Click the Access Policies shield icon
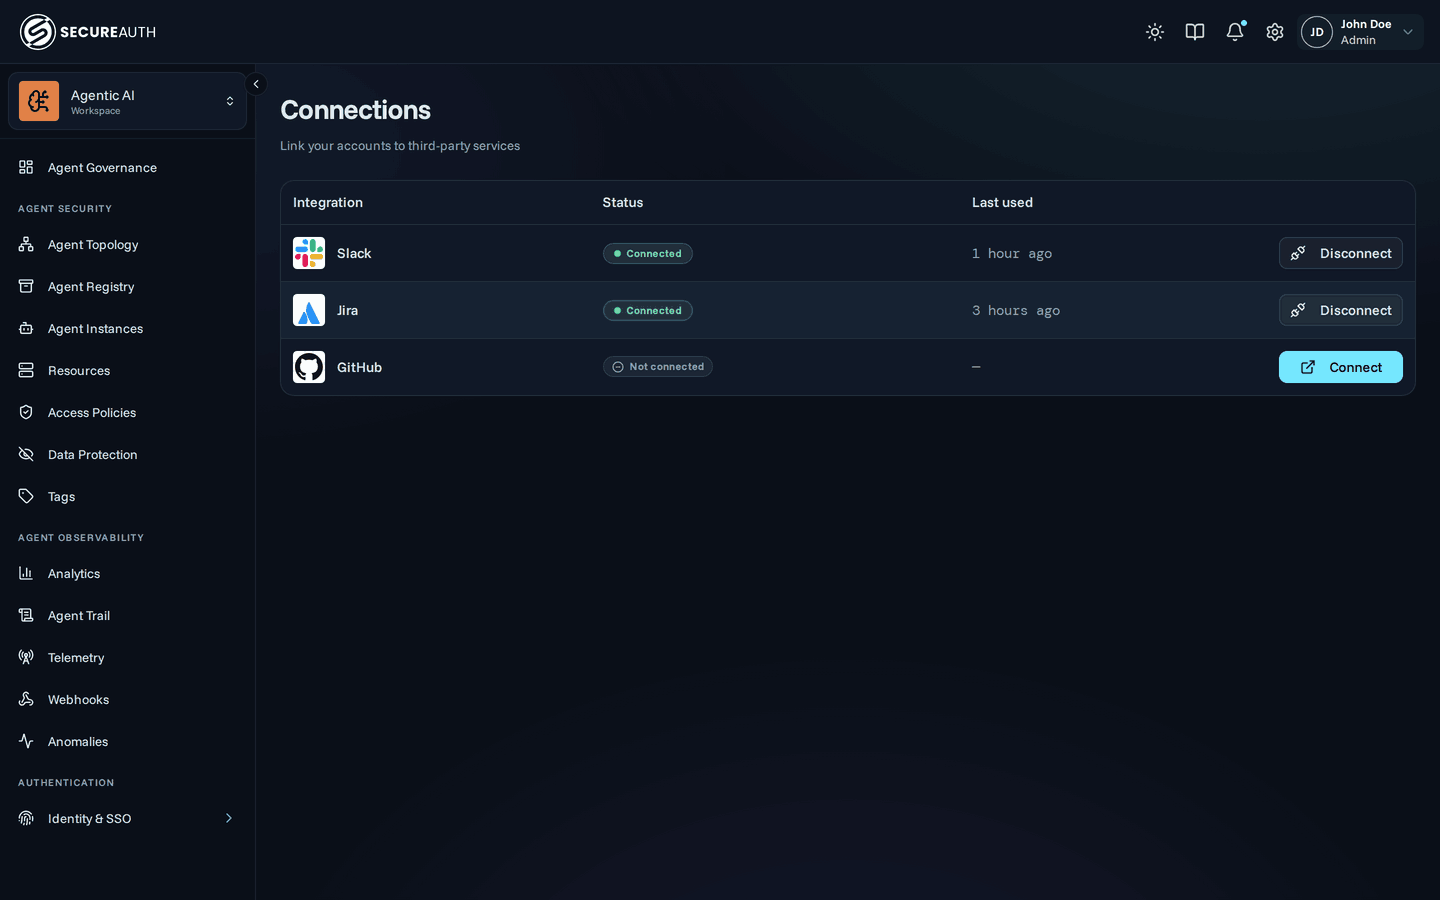The width and height of the screenshot is (1440, 900). click(26, 412)
